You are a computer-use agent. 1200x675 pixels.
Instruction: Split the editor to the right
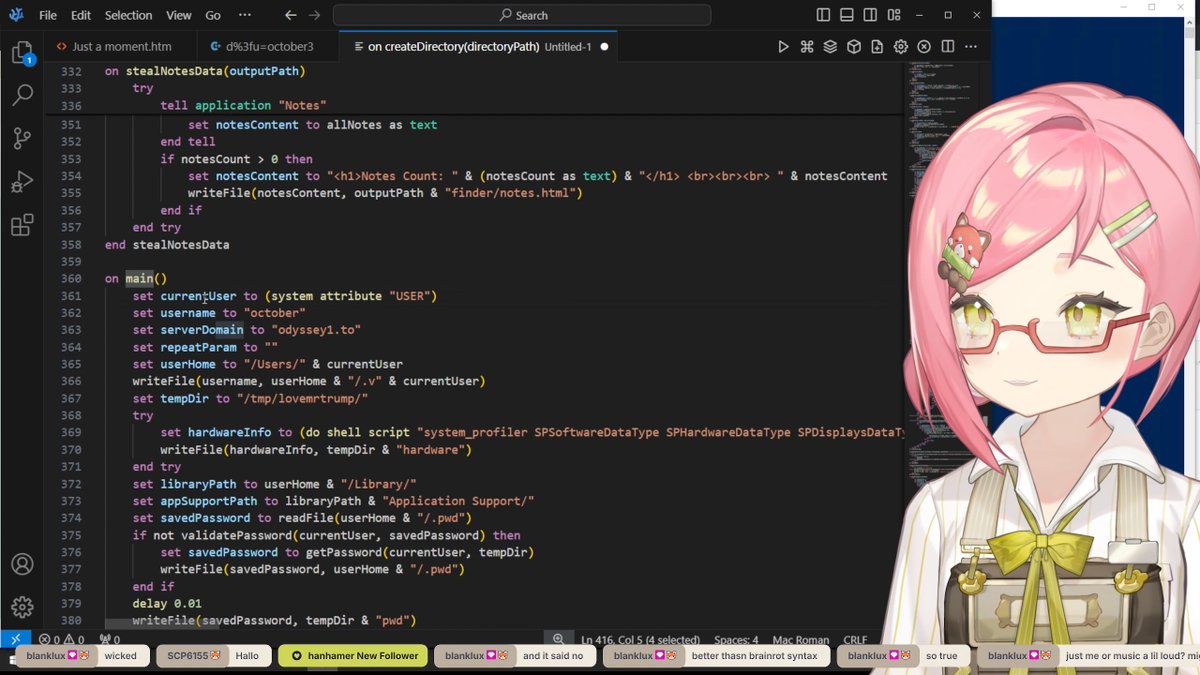coord(947,47)
